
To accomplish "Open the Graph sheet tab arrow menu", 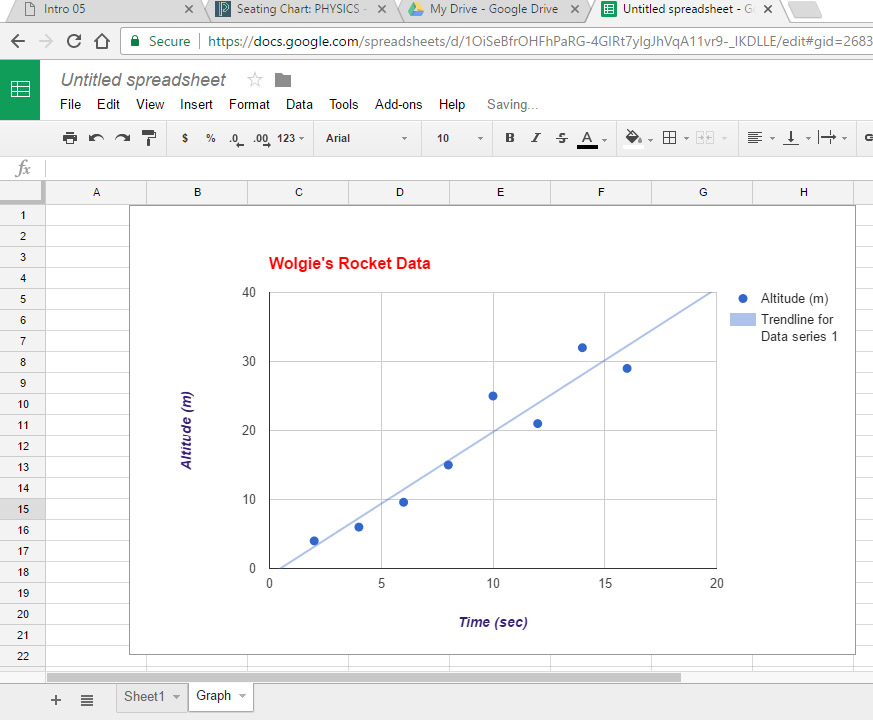I will pyautogui.click(x=242, y=697).
